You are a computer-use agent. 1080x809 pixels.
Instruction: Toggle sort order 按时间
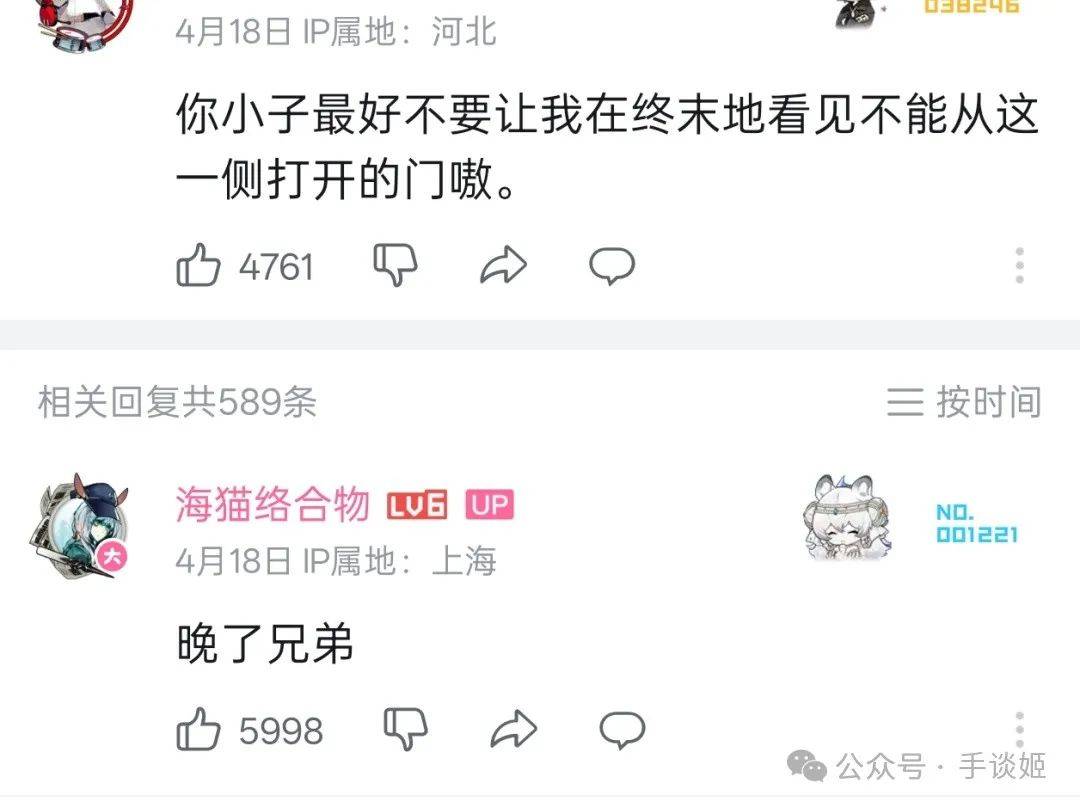point(964,402)
